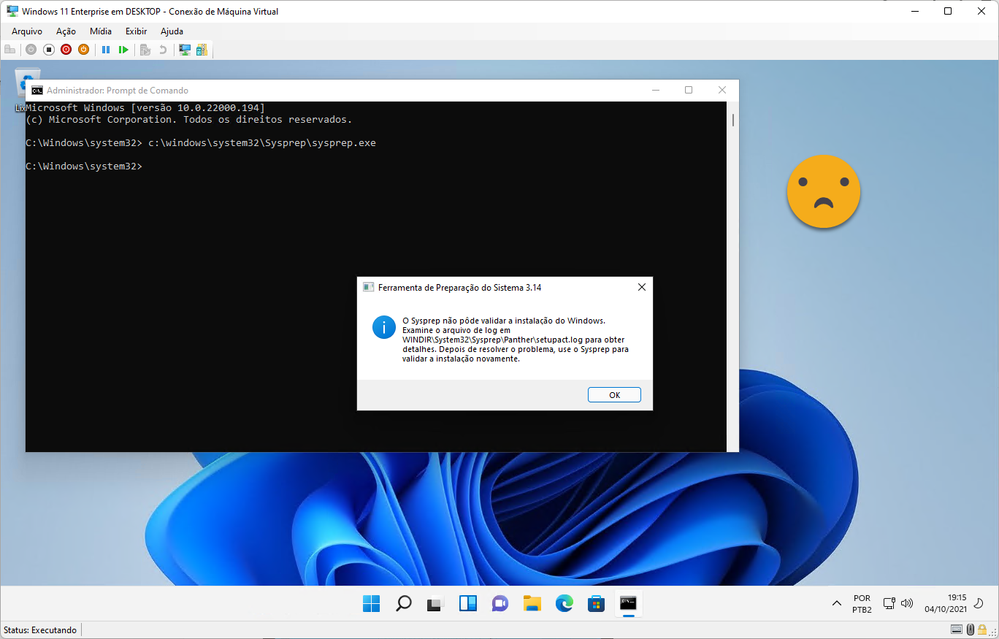
Task: Click the keyboard icon in VM status bar
Action: pos(956,629)
